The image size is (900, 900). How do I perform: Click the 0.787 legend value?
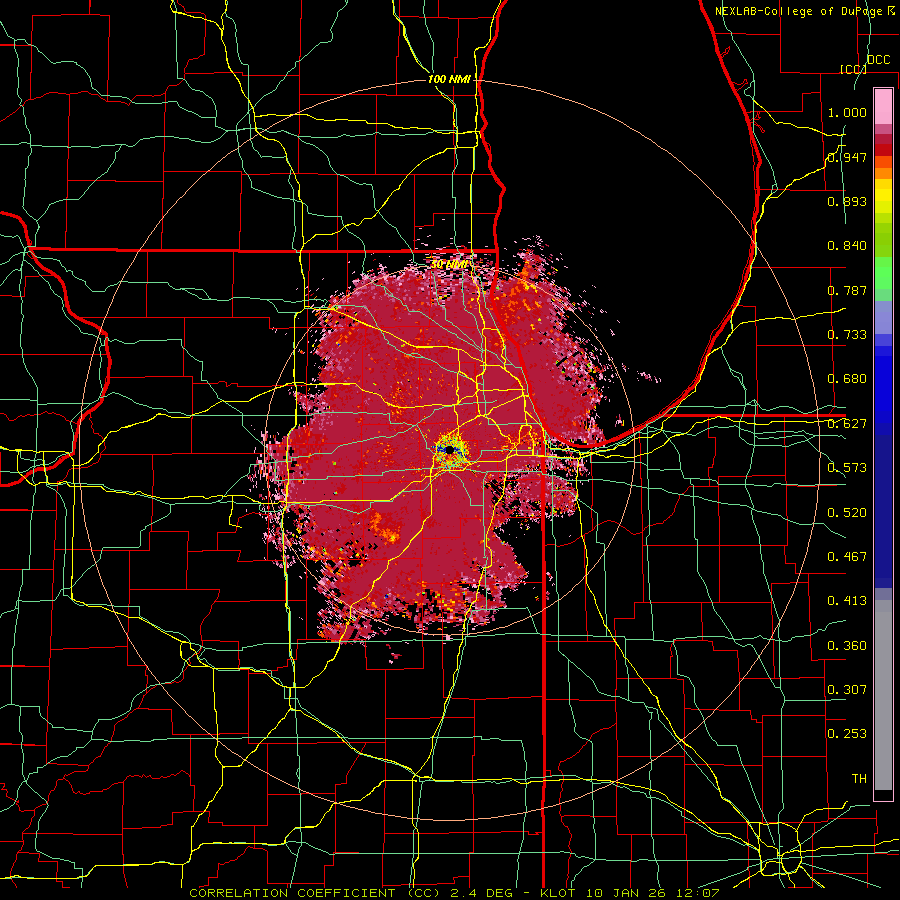coord(847,290)
